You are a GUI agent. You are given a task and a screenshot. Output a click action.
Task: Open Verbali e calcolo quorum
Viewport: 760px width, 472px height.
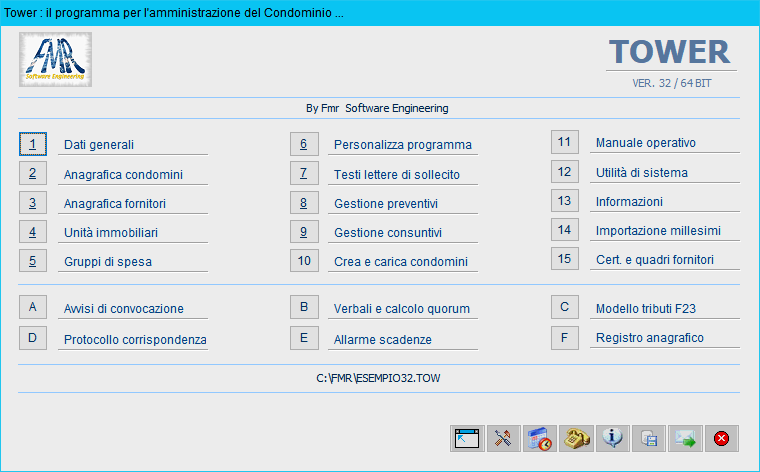(x=402, y=309)
